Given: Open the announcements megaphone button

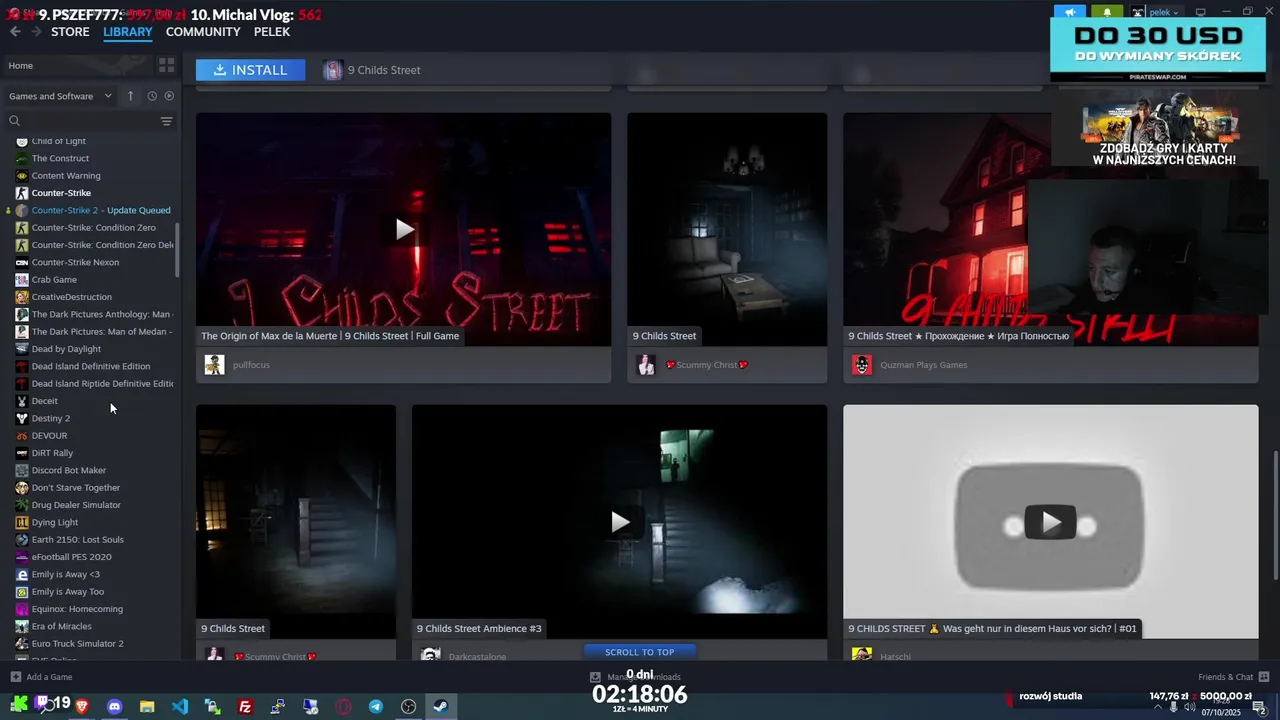Looking at the screenshot, I should point(1070,12).
